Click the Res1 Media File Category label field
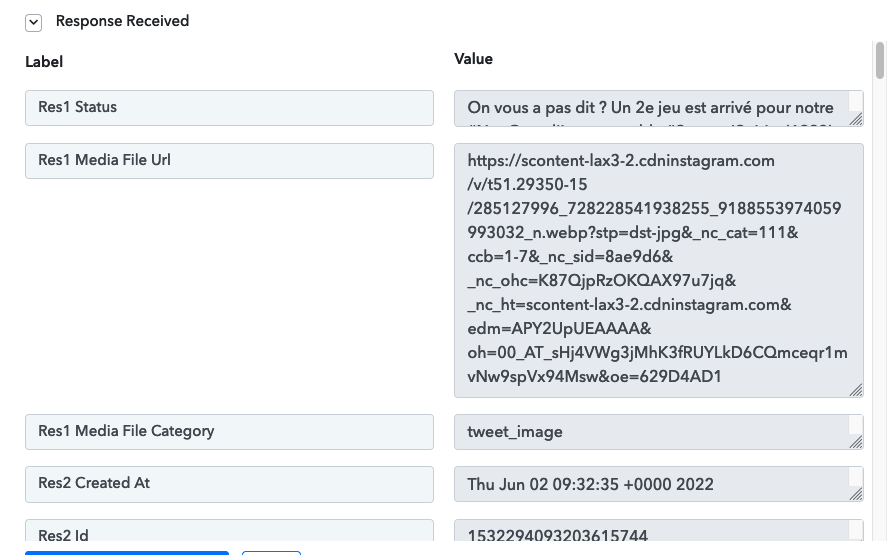 tap(230, 432)
